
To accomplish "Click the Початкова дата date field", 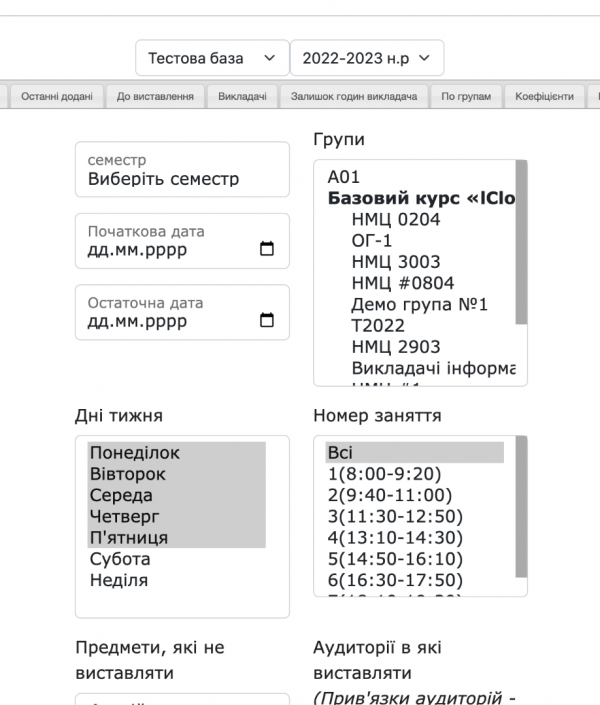I will tap(165, 250).
